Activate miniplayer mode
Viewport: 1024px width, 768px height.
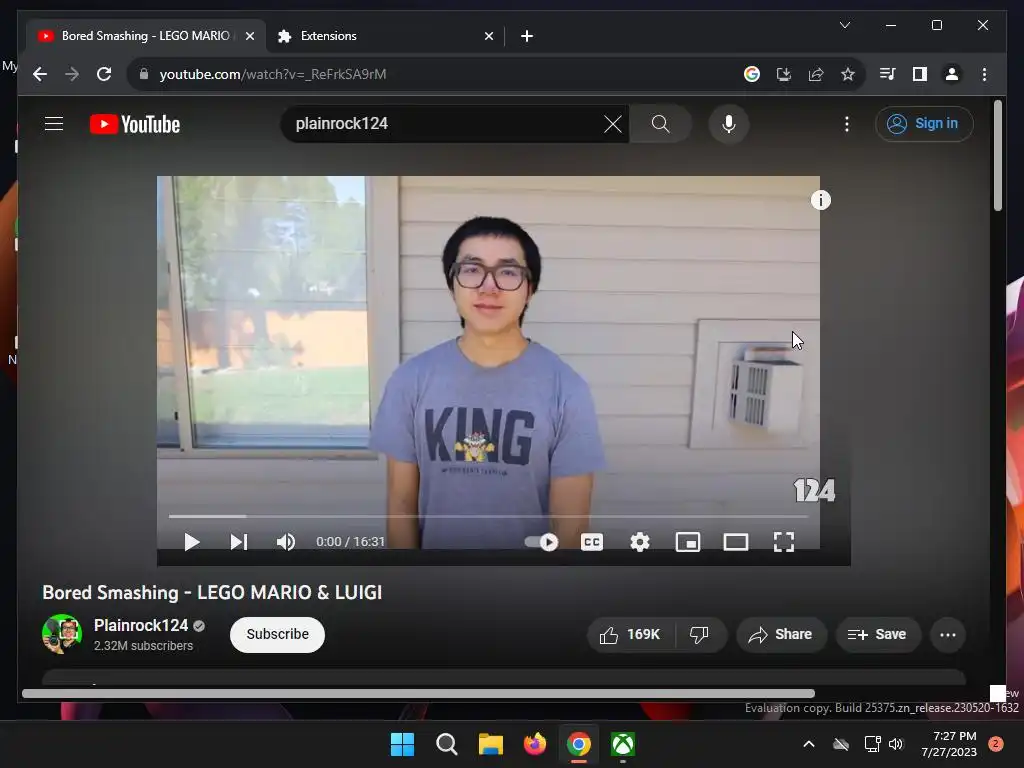click(688, 542)
